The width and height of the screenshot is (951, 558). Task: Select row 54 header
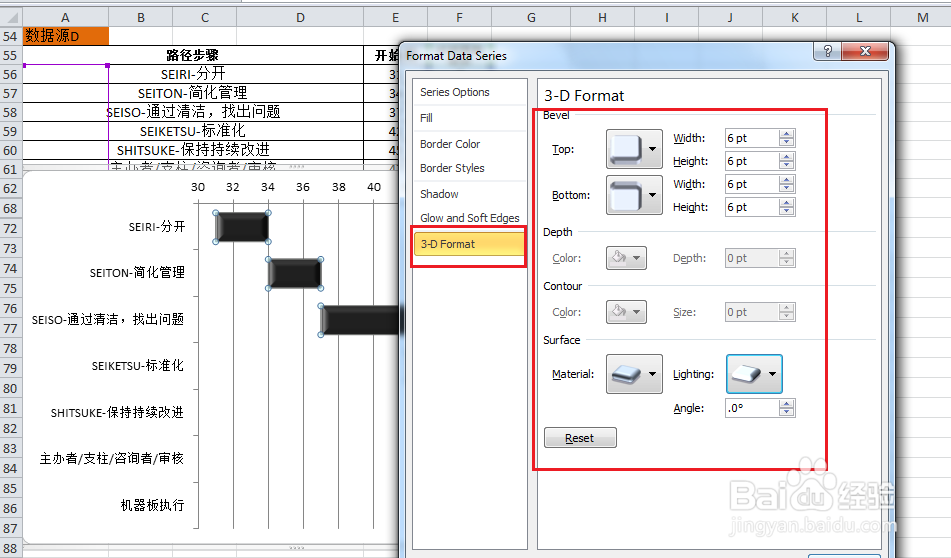(10, 36)
